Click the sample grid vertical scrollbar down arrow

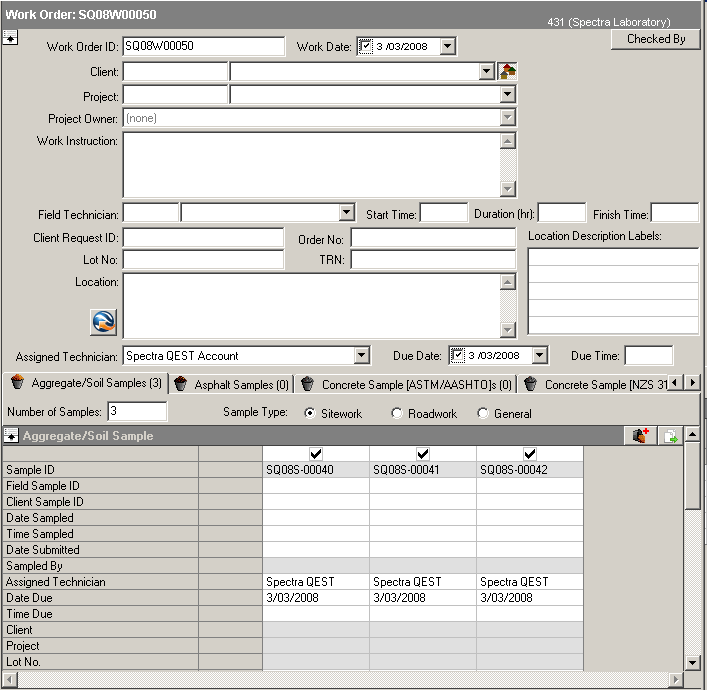pyautogui.click(x=691, y=662)
